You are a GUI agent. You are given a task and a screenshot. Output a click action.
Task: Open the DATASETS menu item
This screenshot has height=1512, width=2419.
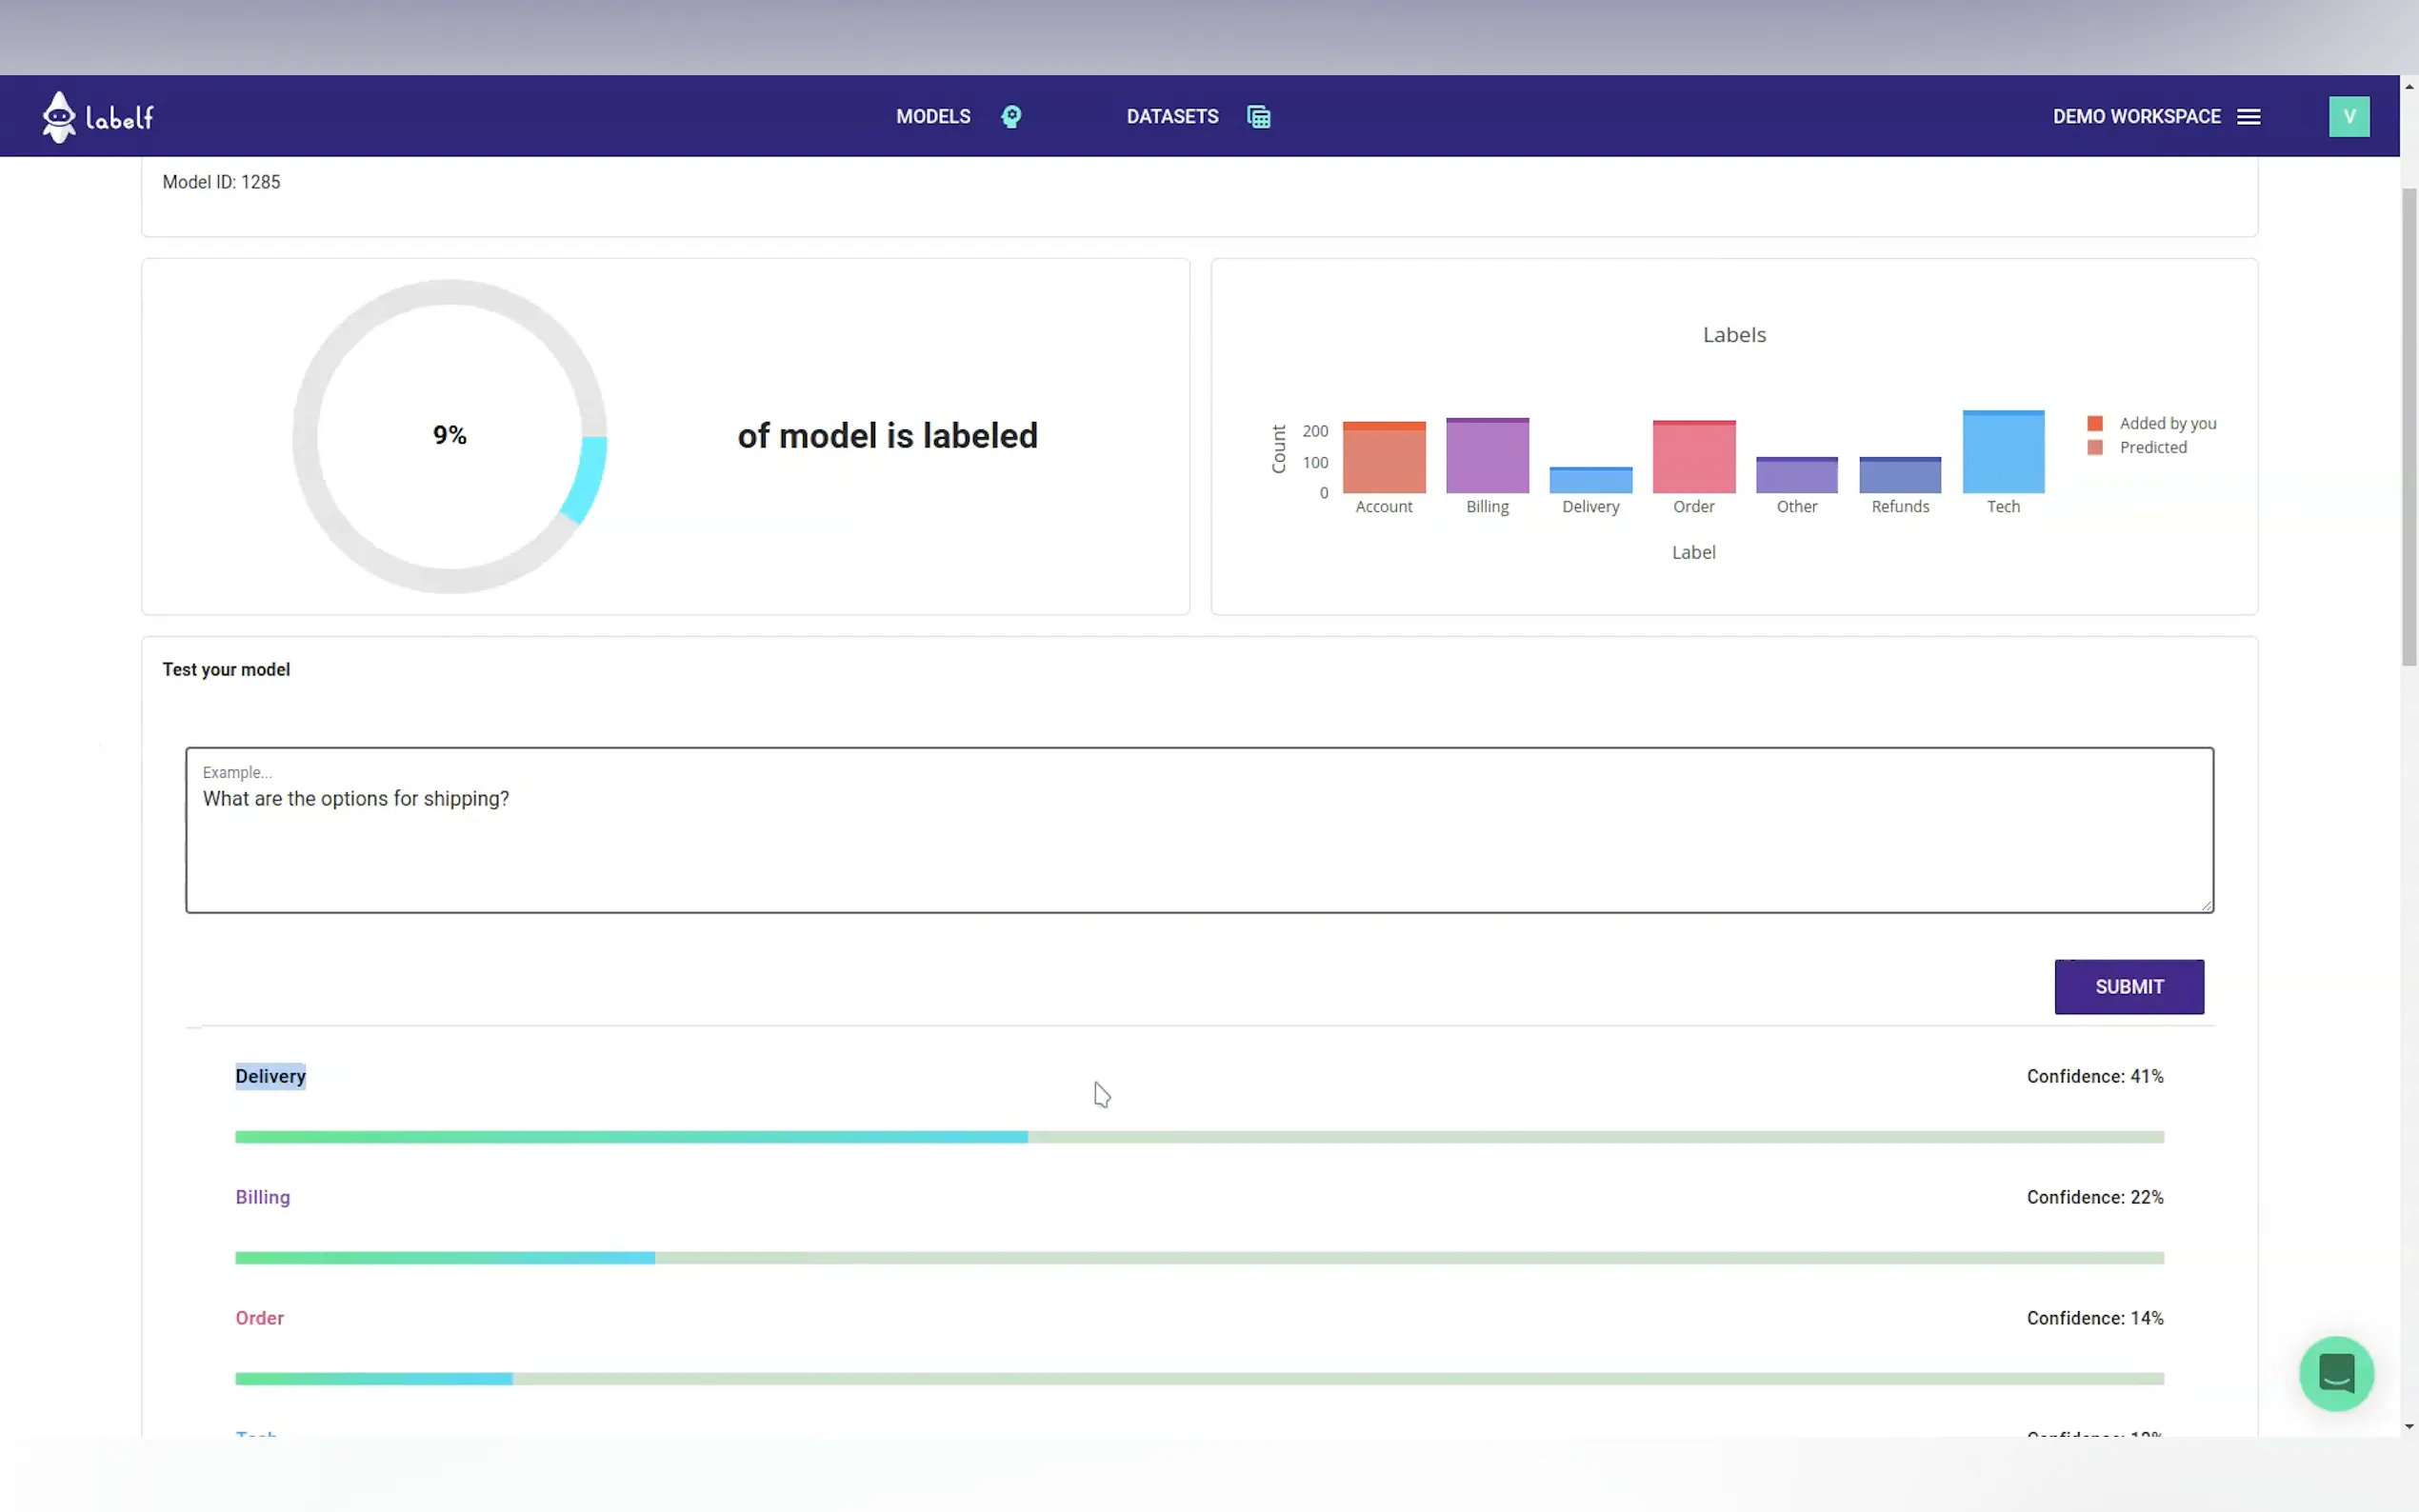1171,117
